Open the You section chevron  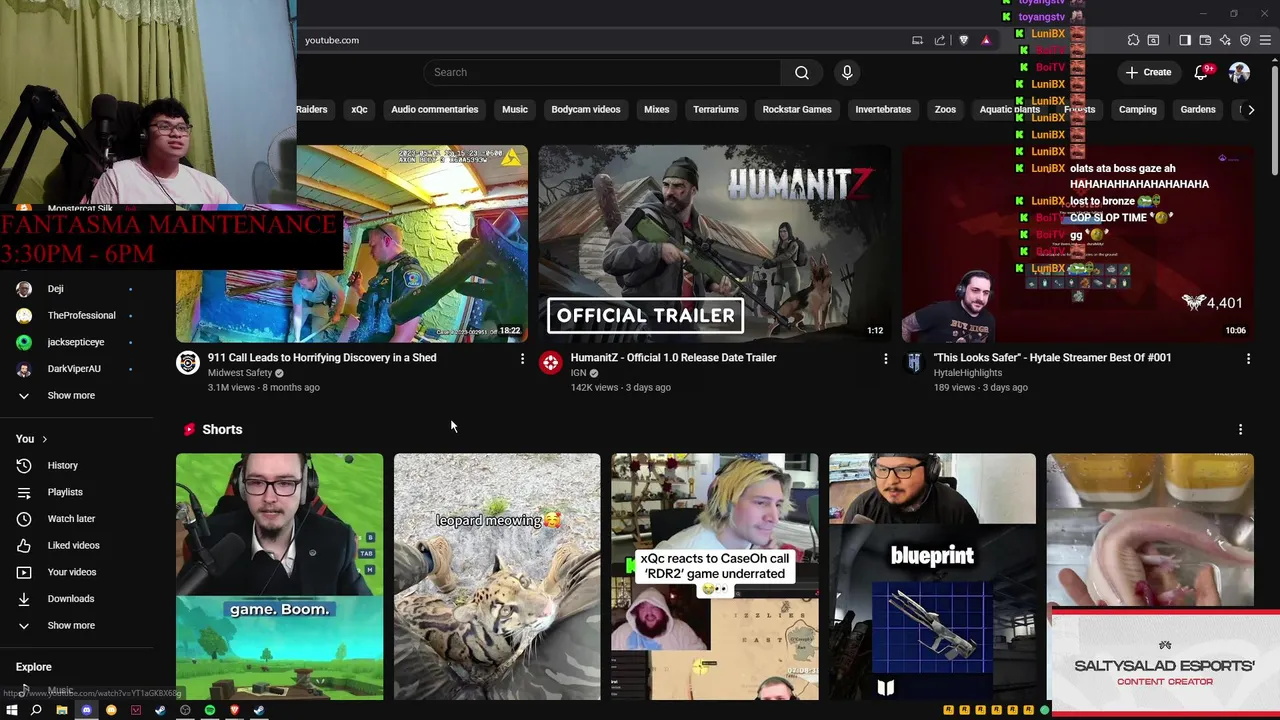pyautogui.click(x=44, y=439)
